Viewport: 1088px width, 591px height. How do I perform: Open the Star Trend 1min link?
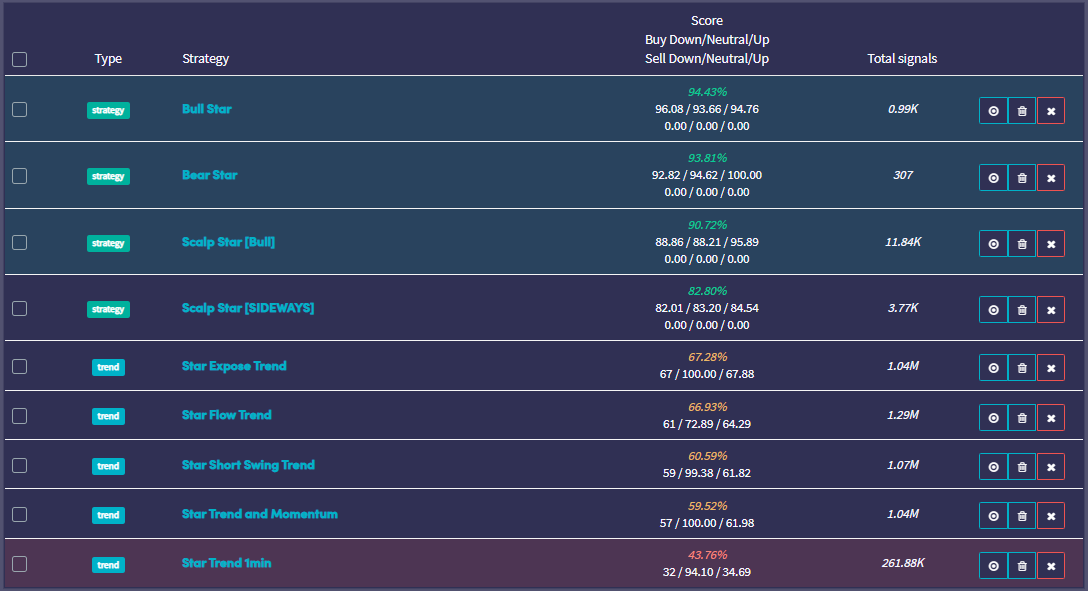pyautogui.click(x=226, y=563)
